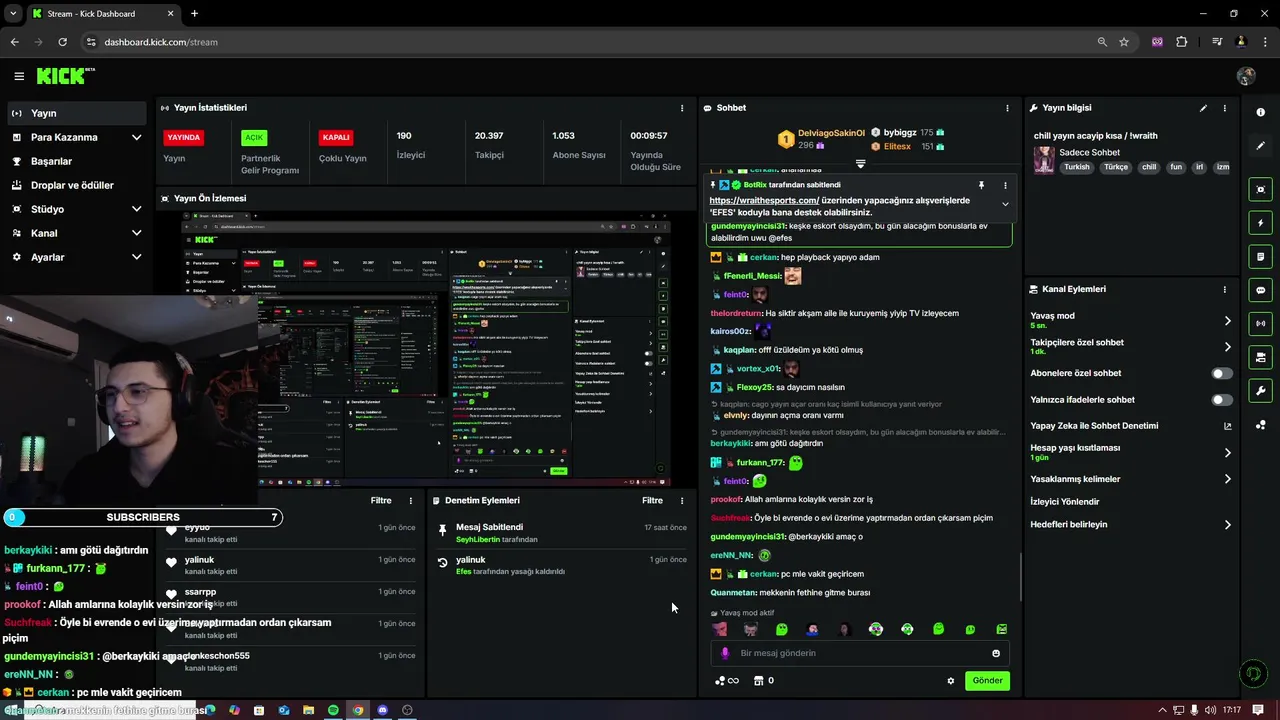Open the headset support icon at the bottom right
The width and height of the screenshot is (1280, 720).
[x=1253, y=674]
